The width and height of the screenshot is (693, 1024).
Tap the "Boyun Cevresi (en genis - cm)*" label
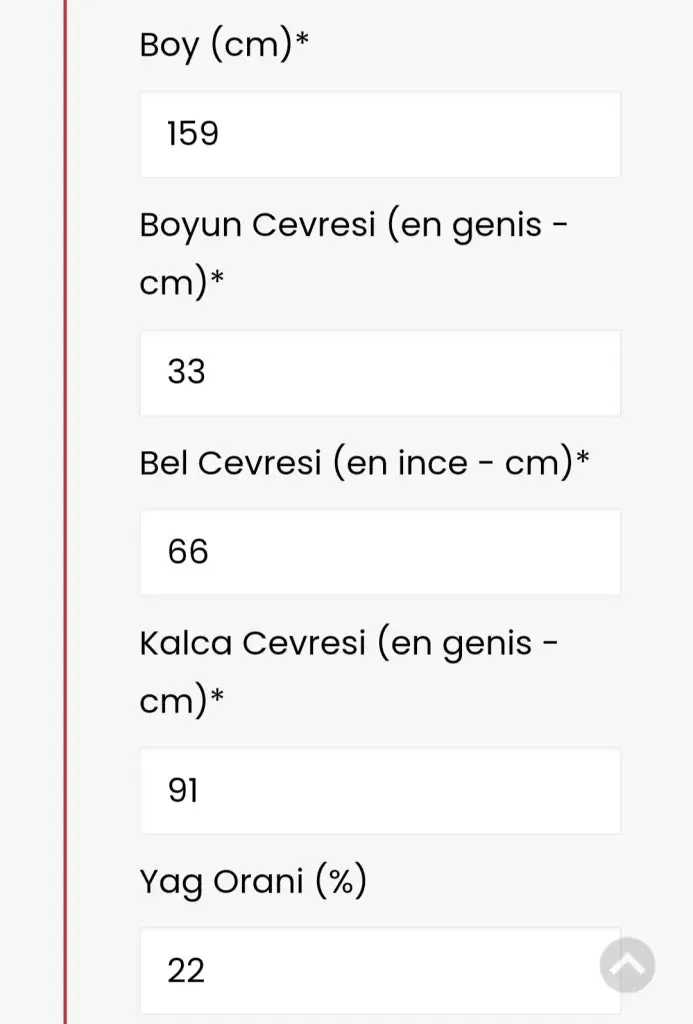point(354,253)
